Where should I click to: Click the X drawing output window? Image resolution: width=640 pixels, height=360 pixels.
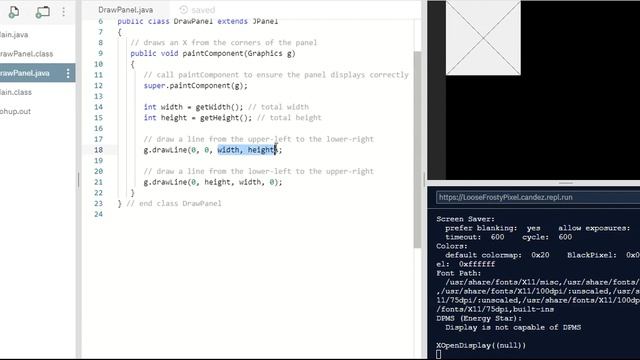coord(483,38)
